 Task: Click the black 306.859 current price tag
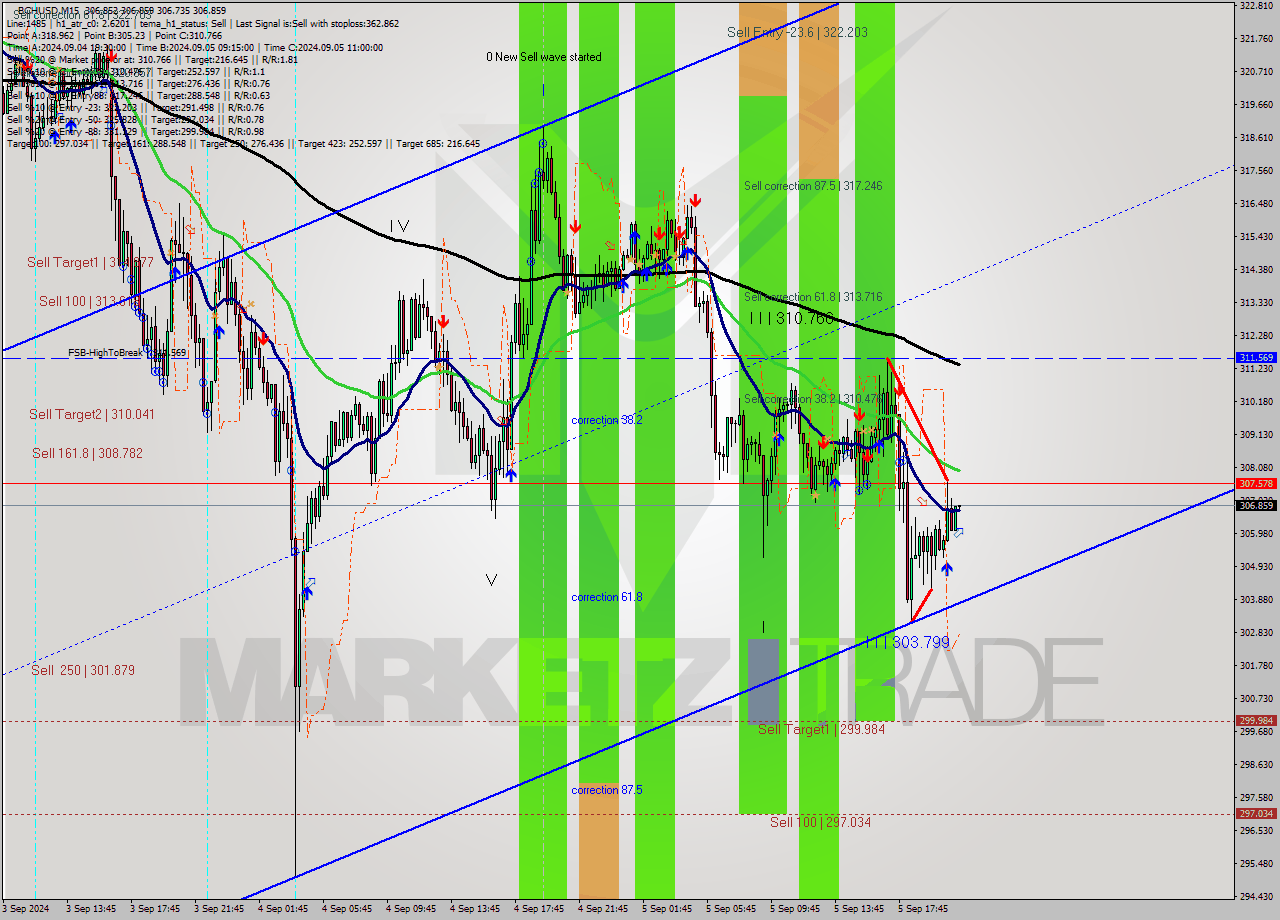(x=1256, y=505)
